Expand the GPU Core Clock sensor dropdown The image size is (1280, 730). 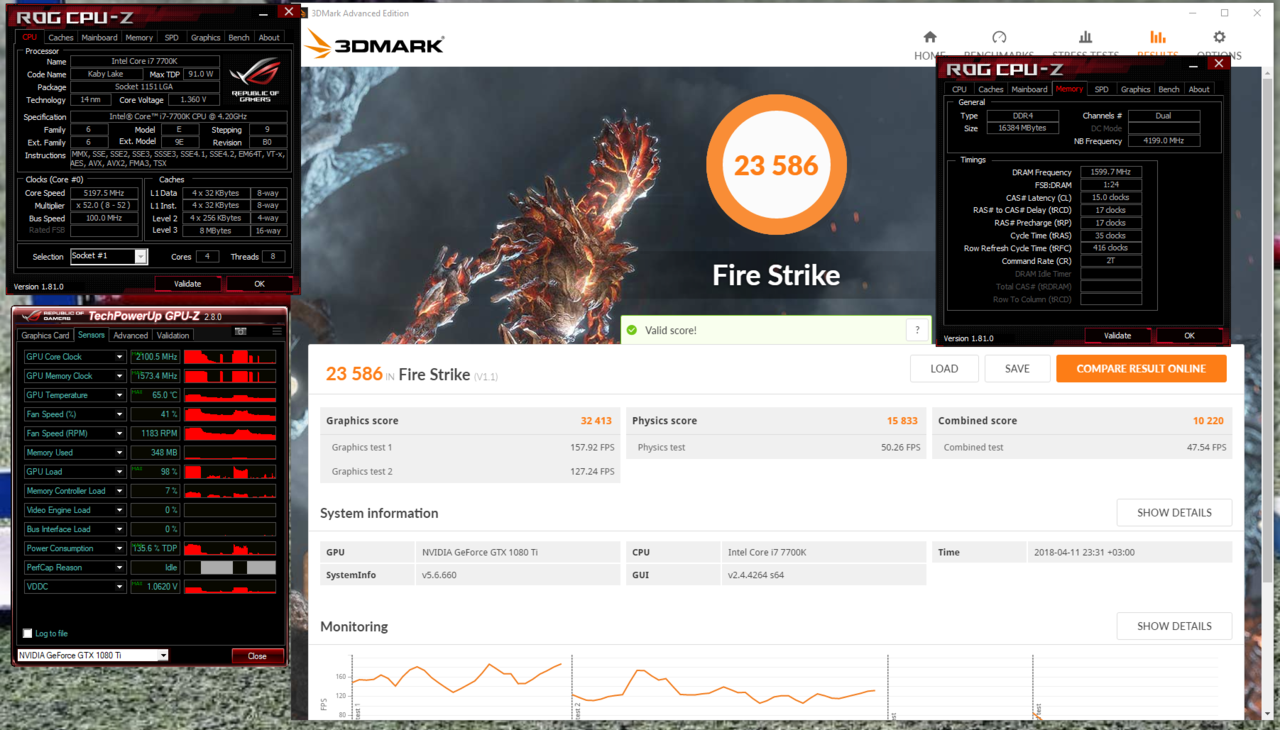[119, 357]
